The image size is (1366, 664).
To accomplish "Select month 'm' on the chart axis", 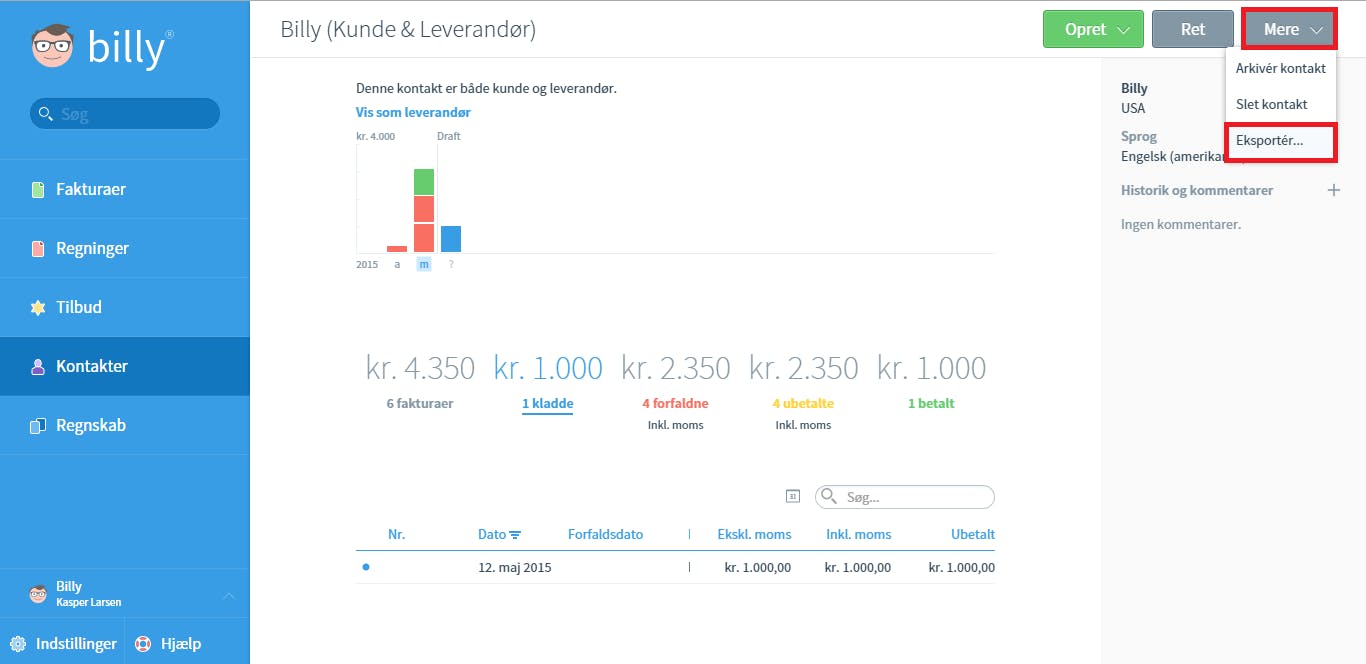I will point(424,264).
